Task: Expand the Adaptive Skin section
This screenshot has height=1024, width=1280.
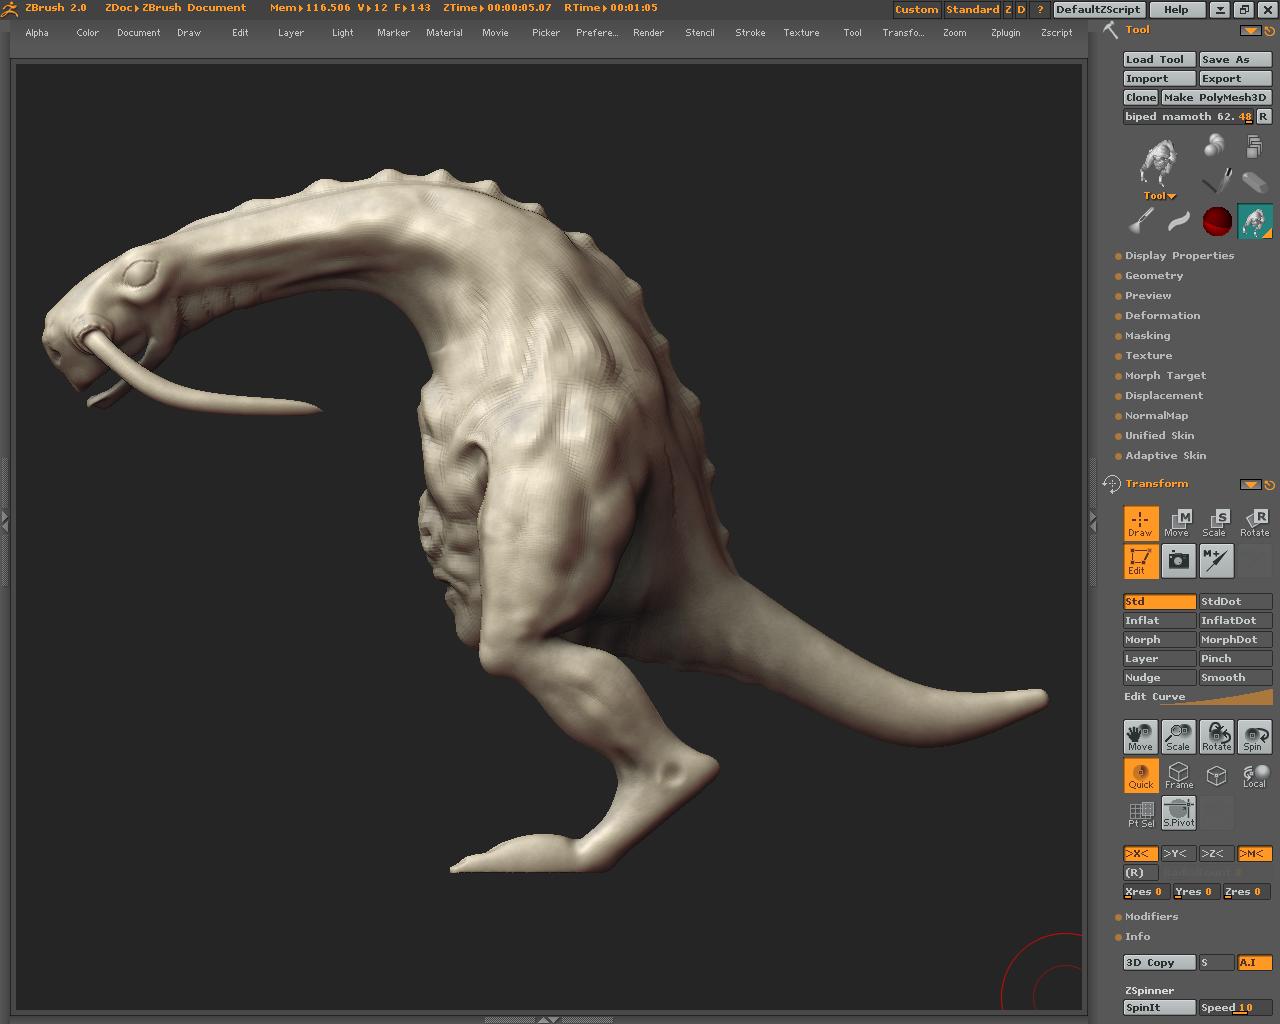Action: tap(1165, 456)
